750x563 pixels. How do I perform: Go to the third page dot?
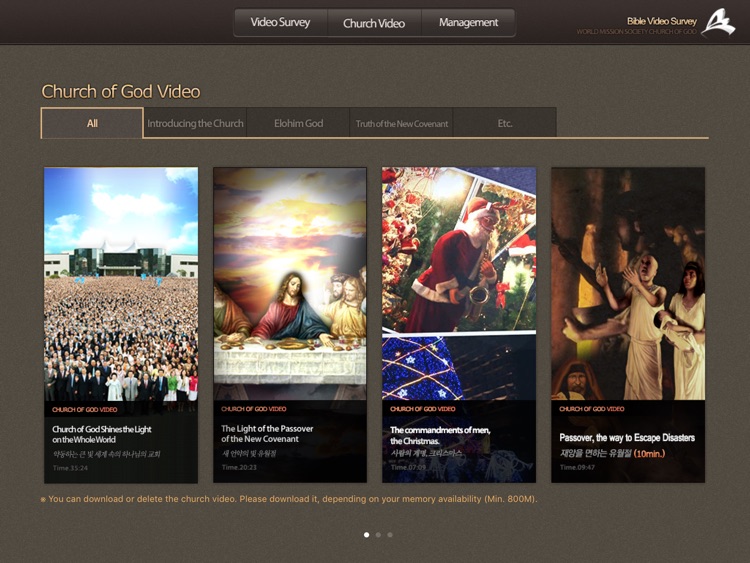pyautogui.click(x=390, y=535)
